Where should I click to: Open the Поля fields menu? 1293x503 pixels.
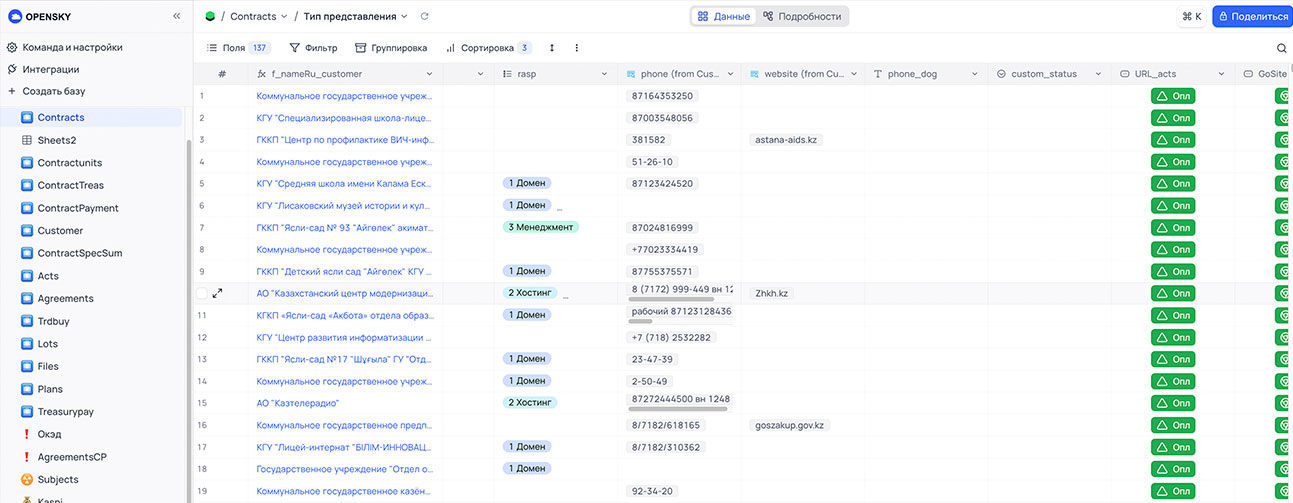coord(238,48)
